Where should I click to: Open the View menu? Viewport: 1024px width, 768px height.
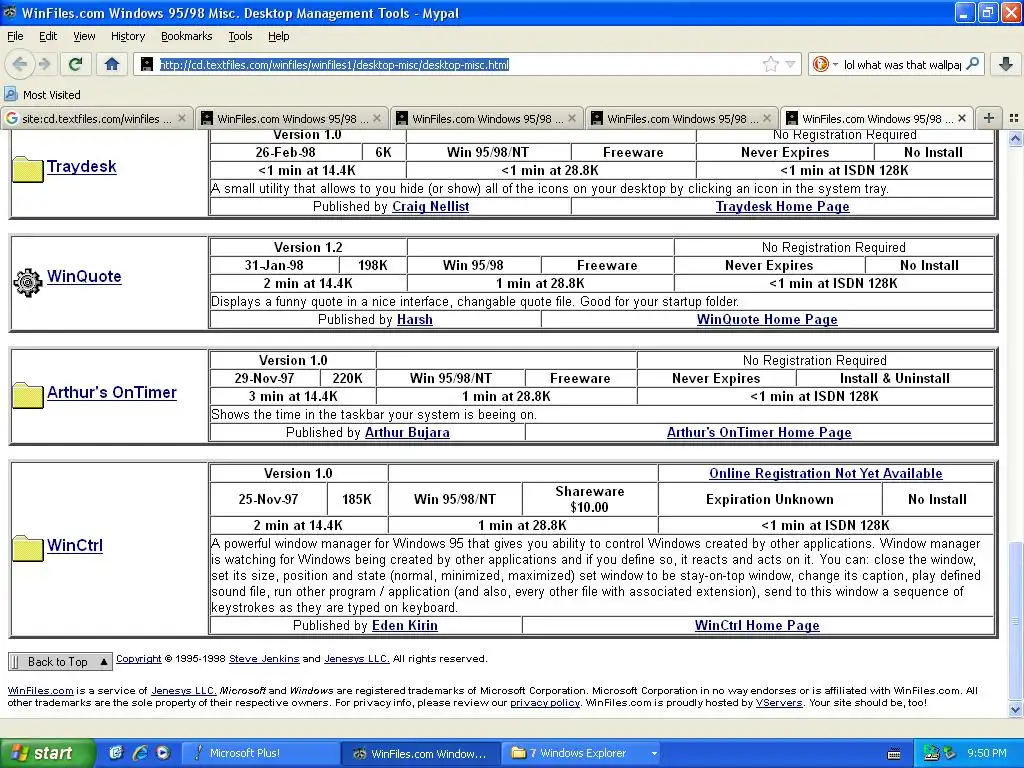click(x=84, y=36)
